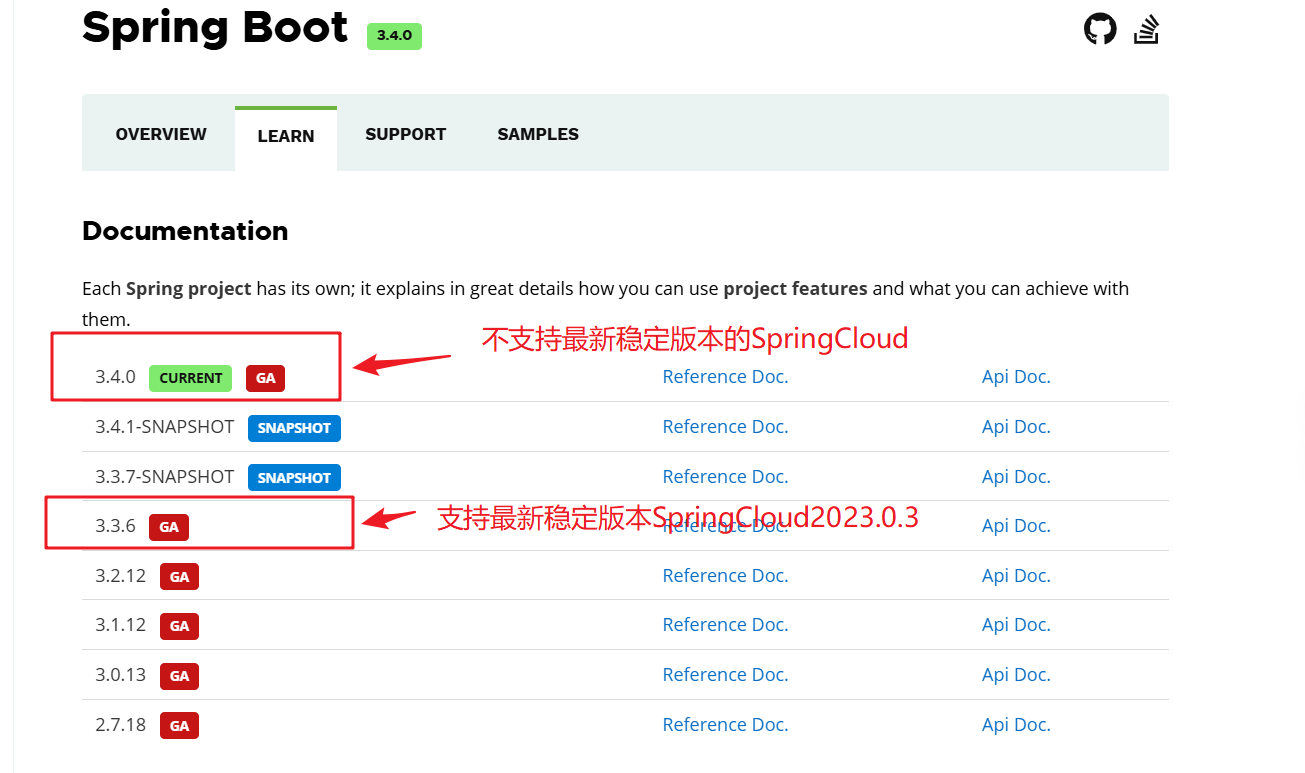Click the bold words 'Spring project'

click(x=188, y=289)
